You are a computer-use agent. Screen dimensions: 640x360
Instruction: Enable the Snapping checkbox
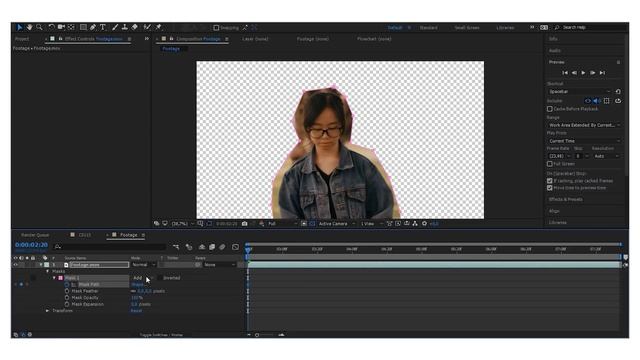tap(216, 28)
